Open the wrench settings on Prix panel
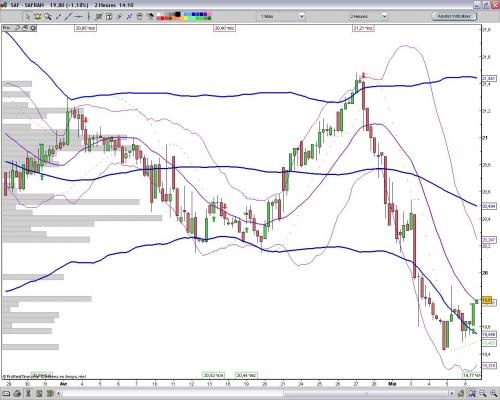 pos(17,28)
